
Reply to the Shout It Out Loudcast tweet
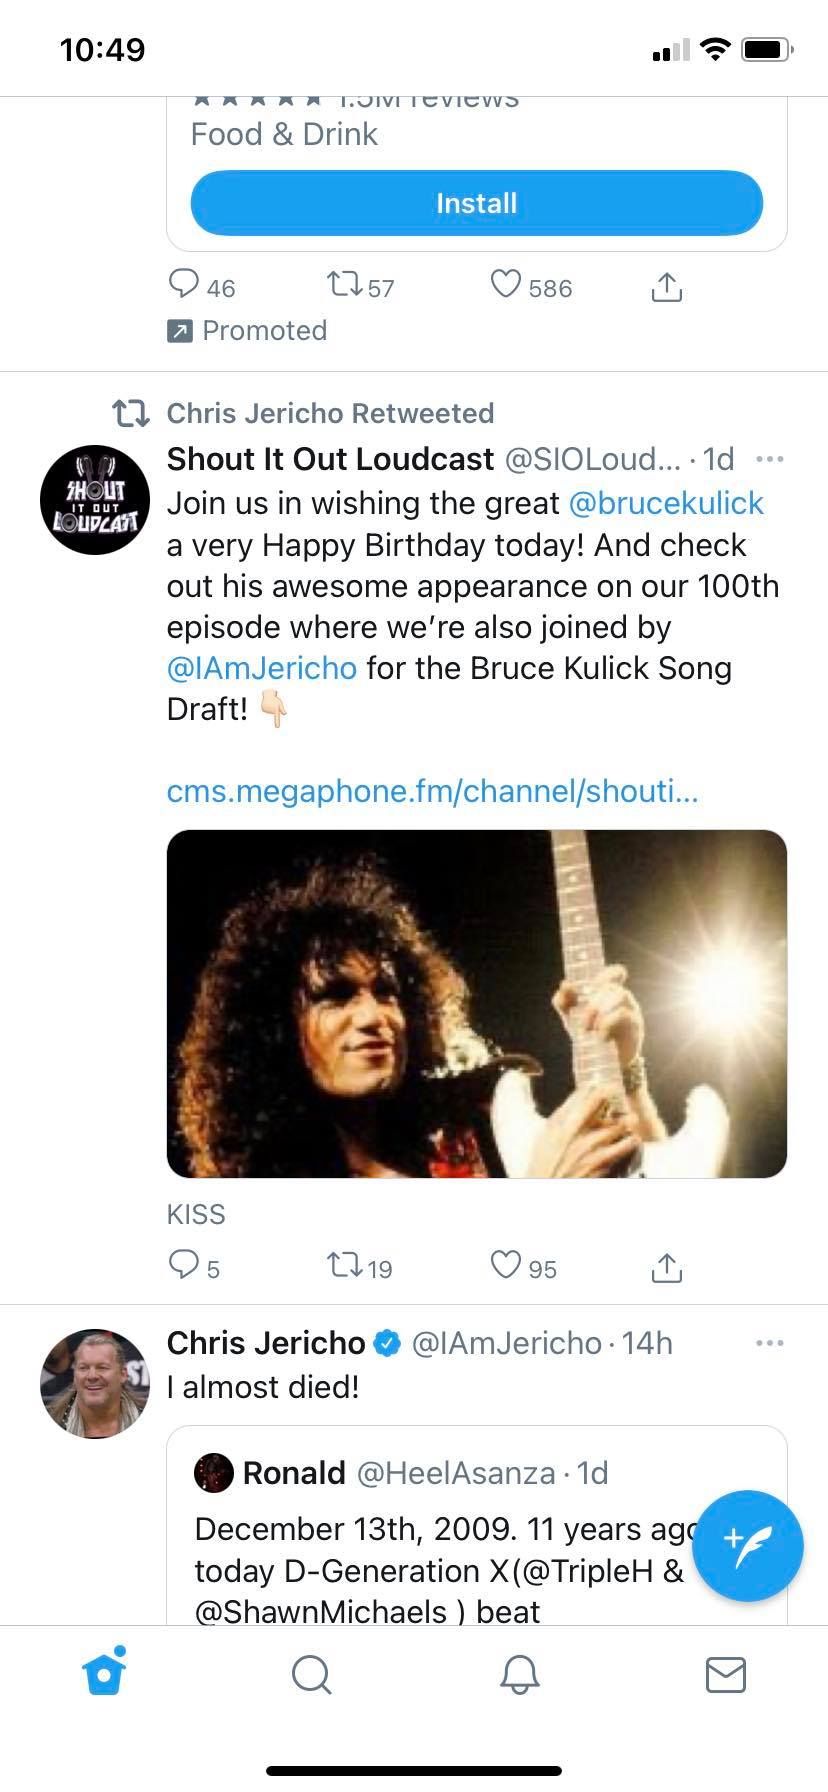click(184, 1265)
